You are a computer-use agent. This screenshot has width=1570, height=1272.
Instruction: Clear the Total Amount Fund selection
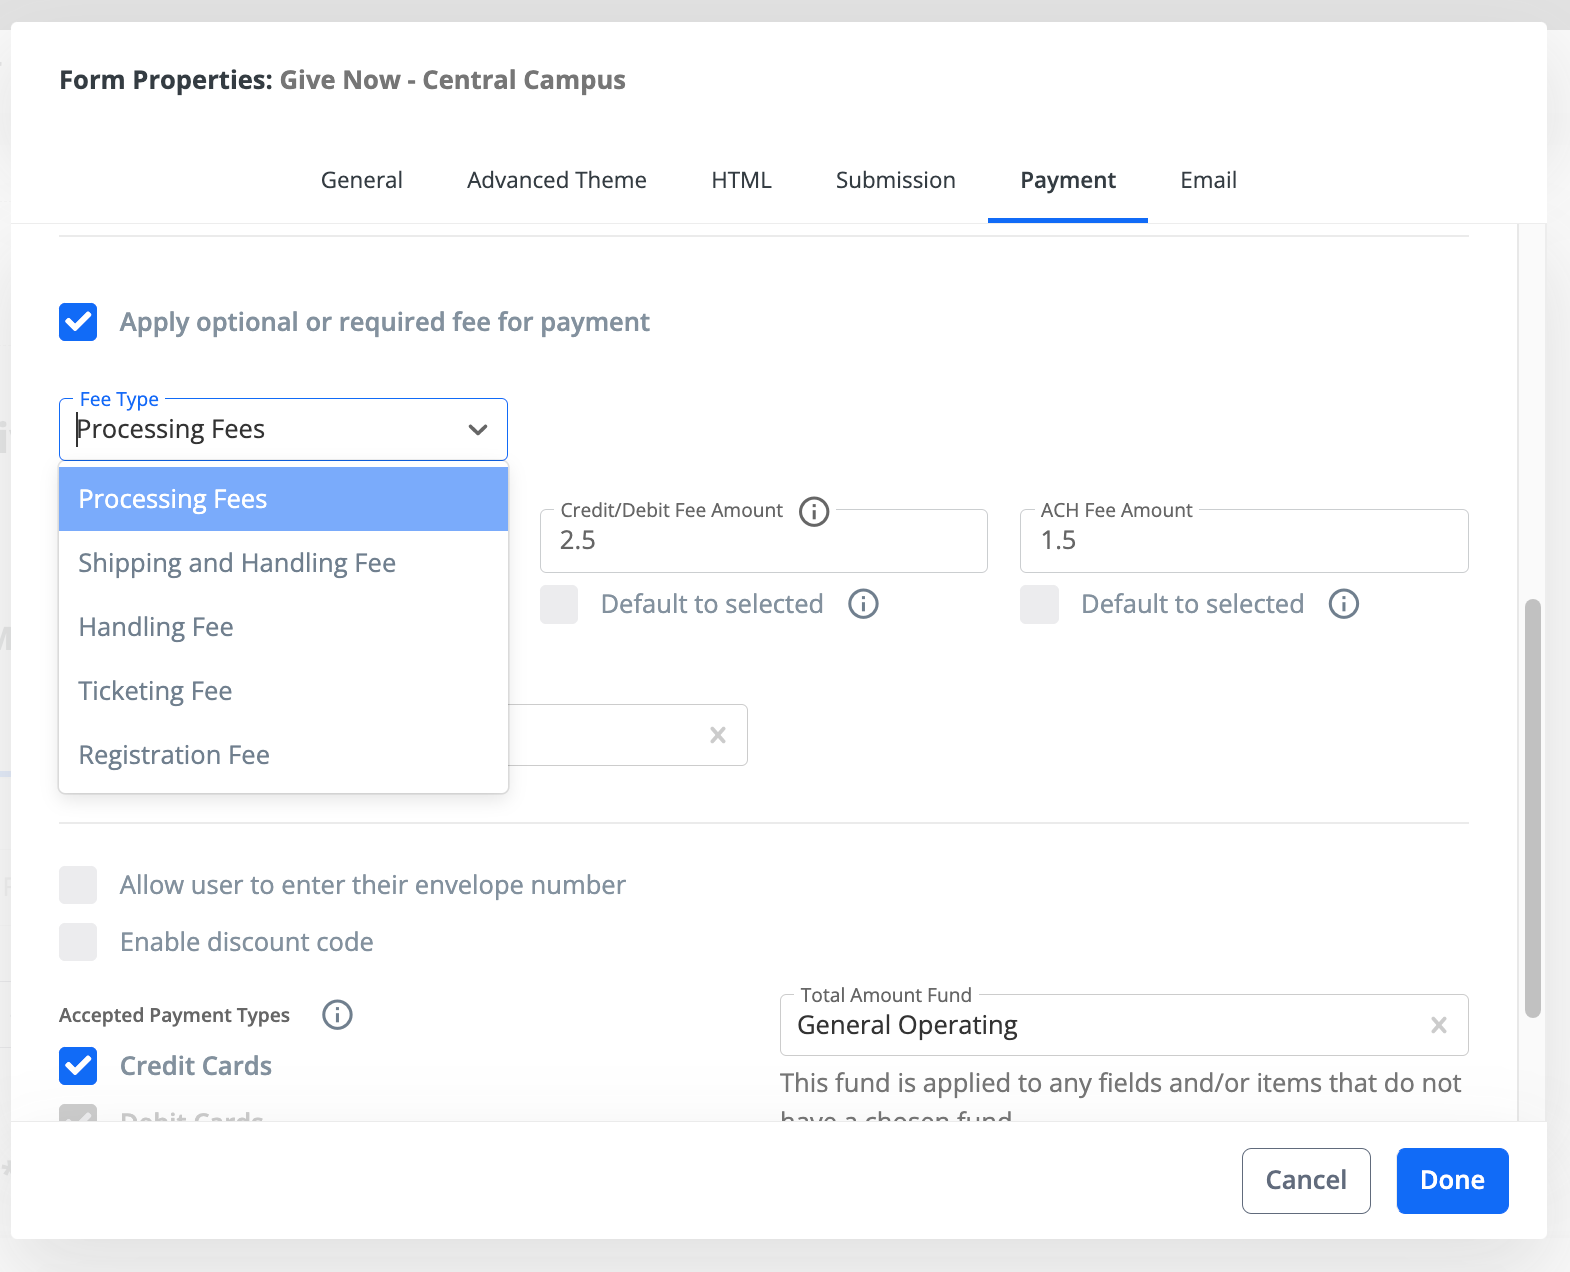tap(1439, 1025)
